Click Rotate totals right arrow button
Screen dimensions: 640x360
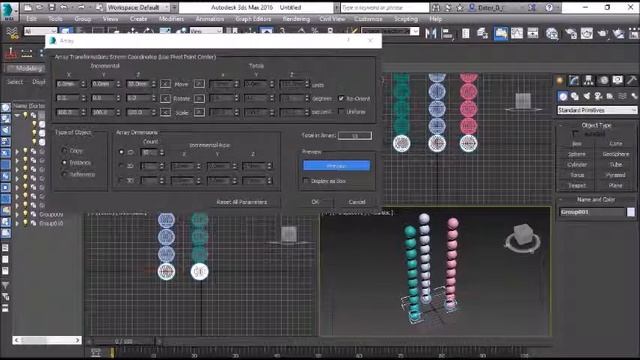(x=199, y=98)
